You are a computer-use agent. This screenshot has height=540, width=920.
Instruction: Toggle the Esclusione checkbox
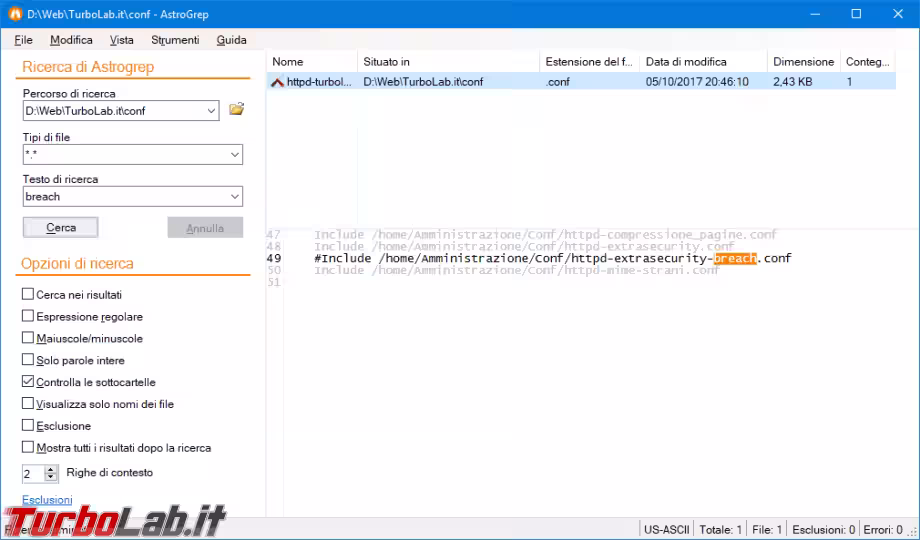click(x=28, y=425)
